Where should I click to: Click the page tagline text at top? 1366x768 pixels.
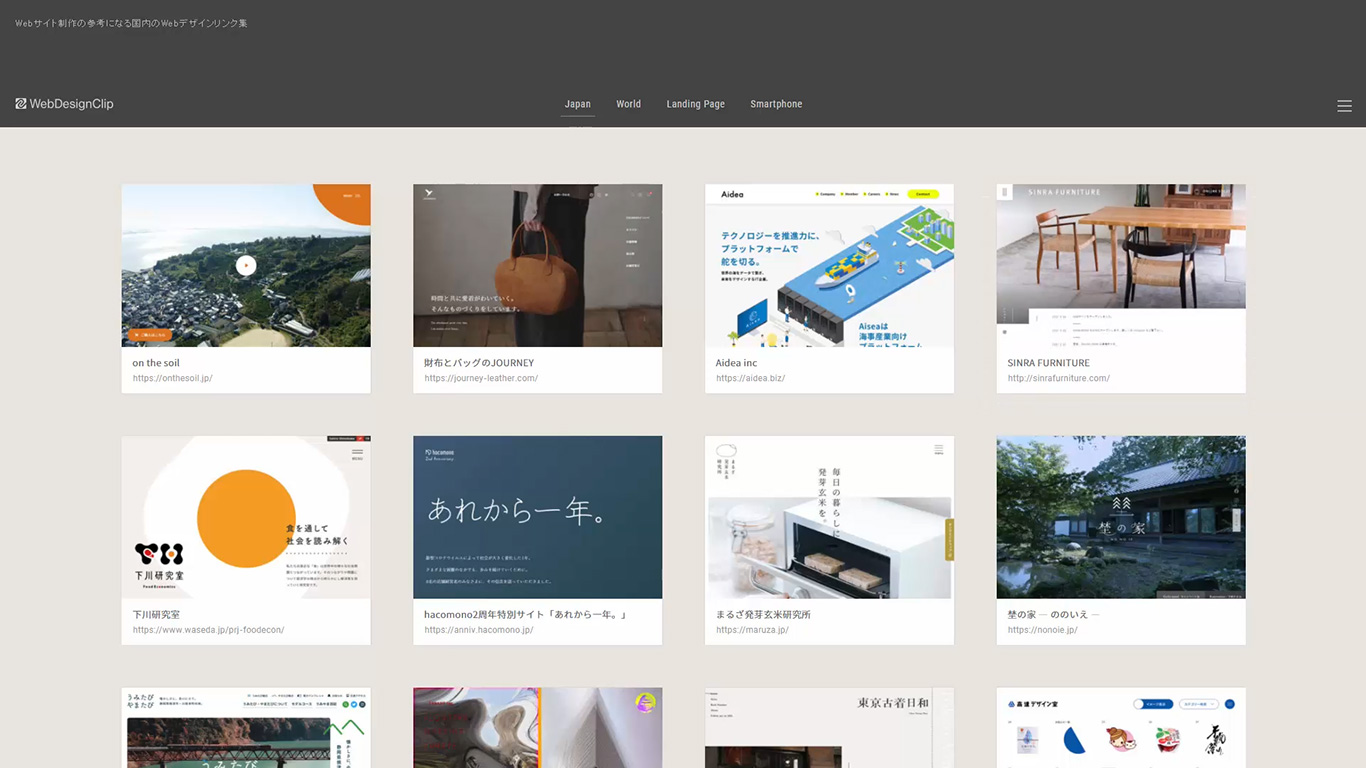point(131,23)
